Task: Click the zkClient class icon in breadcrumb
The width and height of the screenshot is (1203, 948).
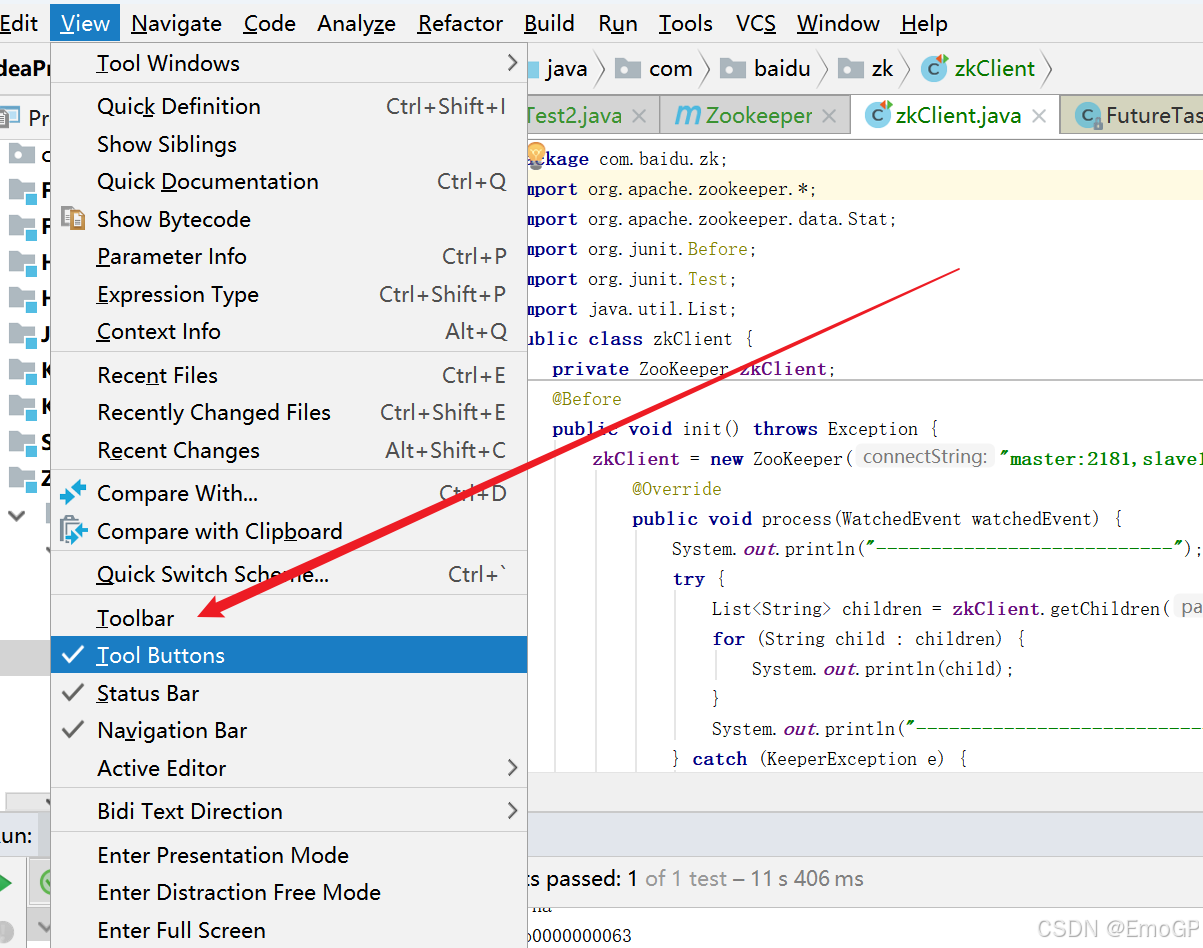Action: pos(934,68)
